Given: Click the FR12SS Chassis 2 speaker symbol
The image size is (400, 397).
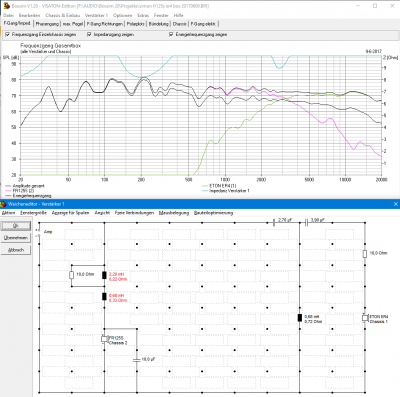Looking at the screenshot, I should click(104, 339).
